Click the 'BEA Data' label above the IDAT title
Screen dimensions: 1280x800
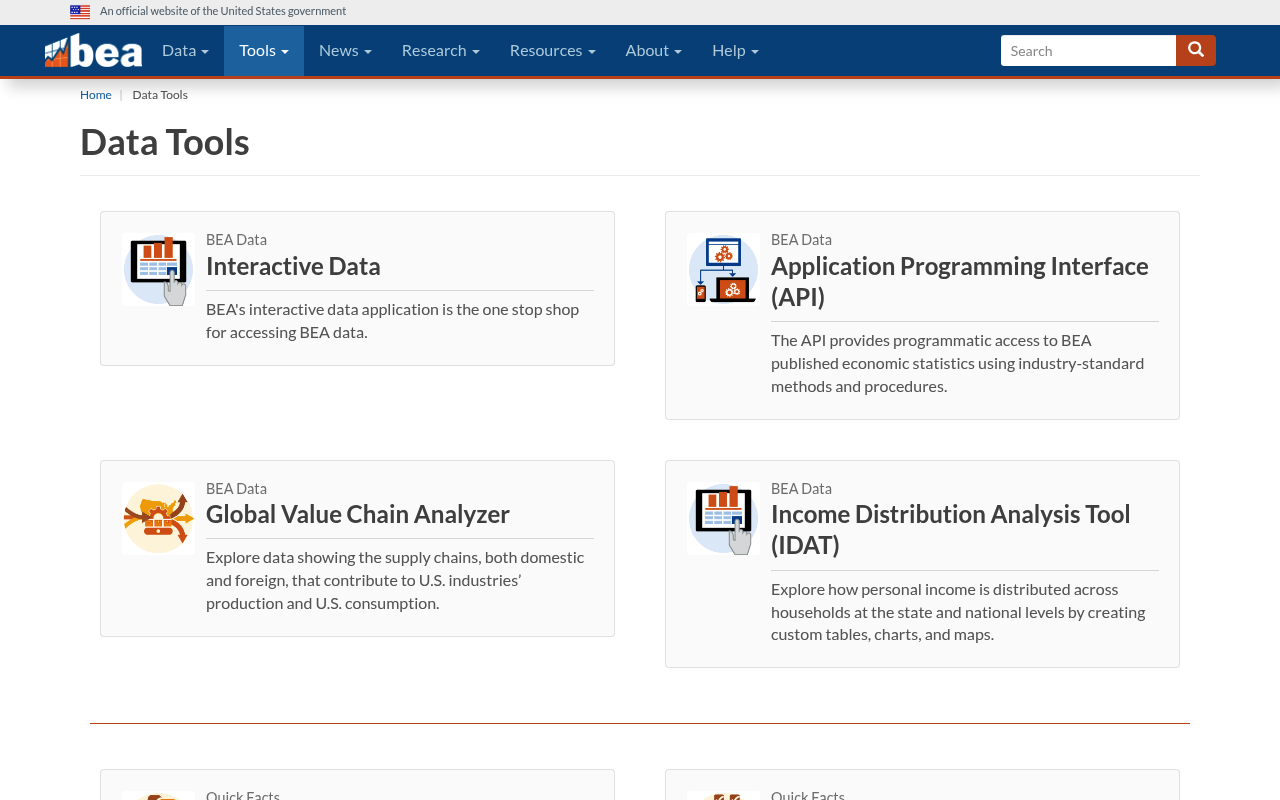coord(801,489)
